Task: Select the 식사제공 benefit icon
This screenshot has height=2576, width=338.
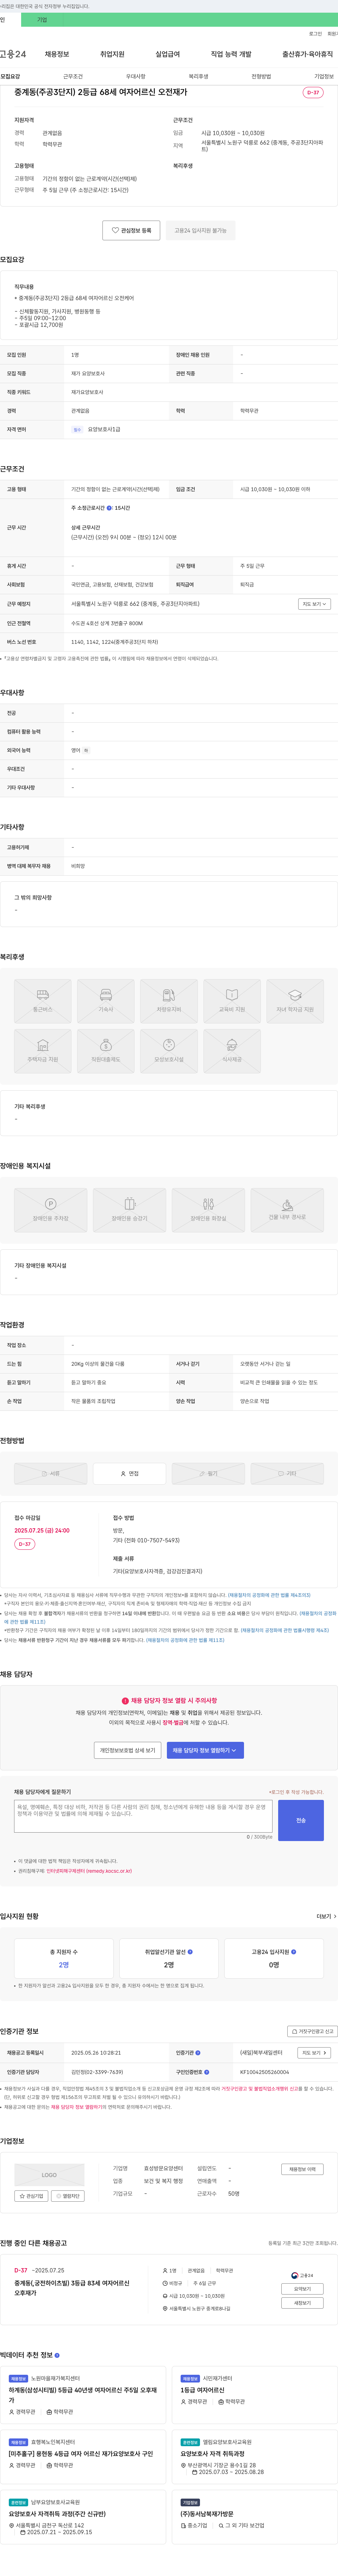Action: [x=232, y=1050]
